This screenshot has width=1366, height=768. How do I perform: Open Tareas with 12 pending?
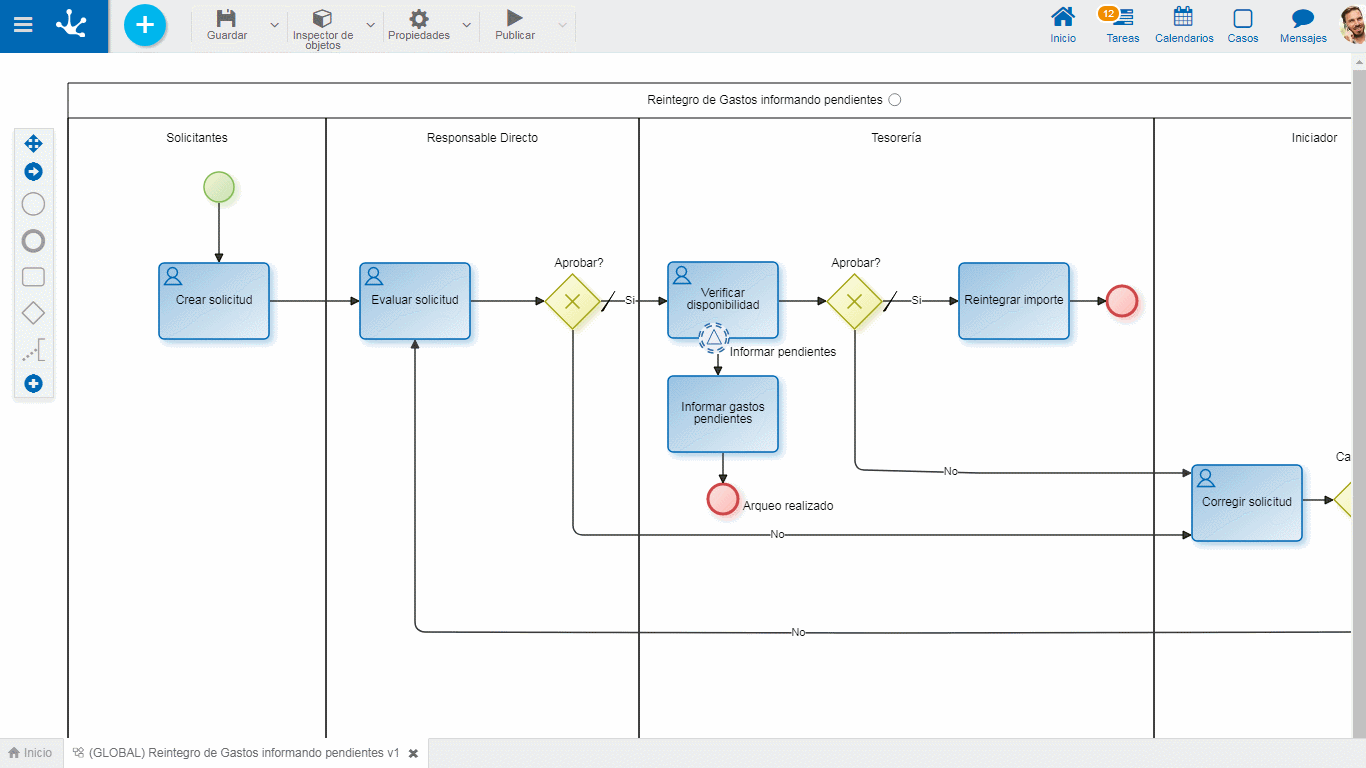[1122, 25]
